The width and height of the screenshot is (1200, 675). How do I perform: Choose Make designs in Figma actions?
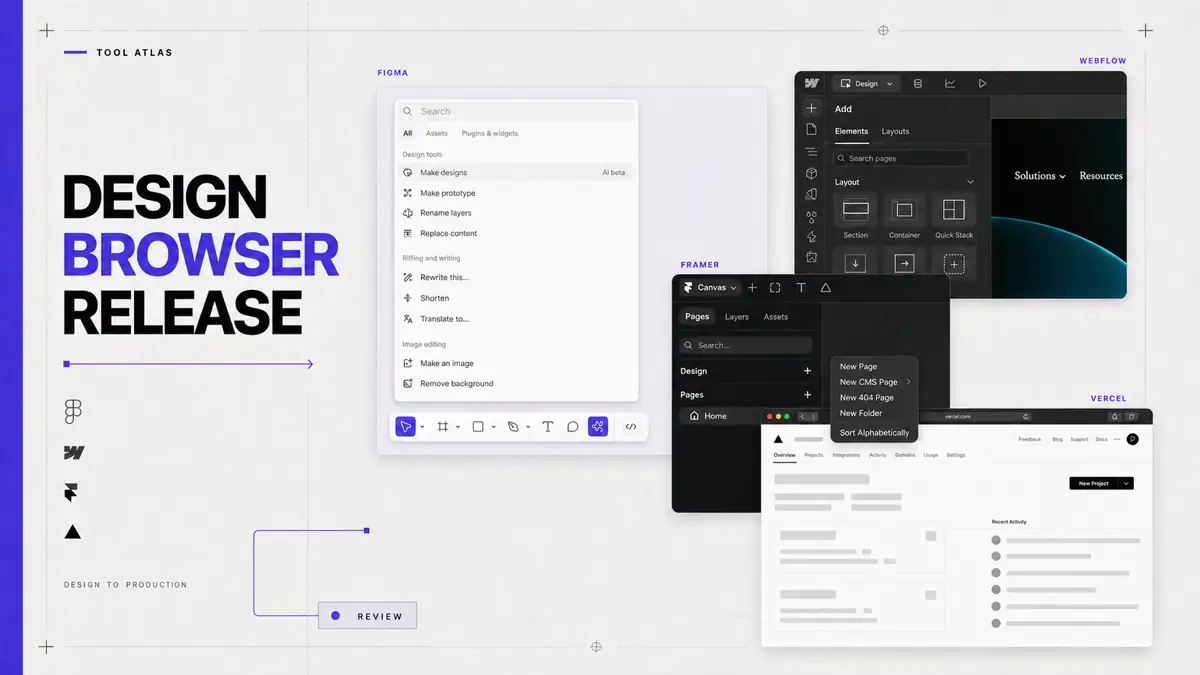(517, 173)
